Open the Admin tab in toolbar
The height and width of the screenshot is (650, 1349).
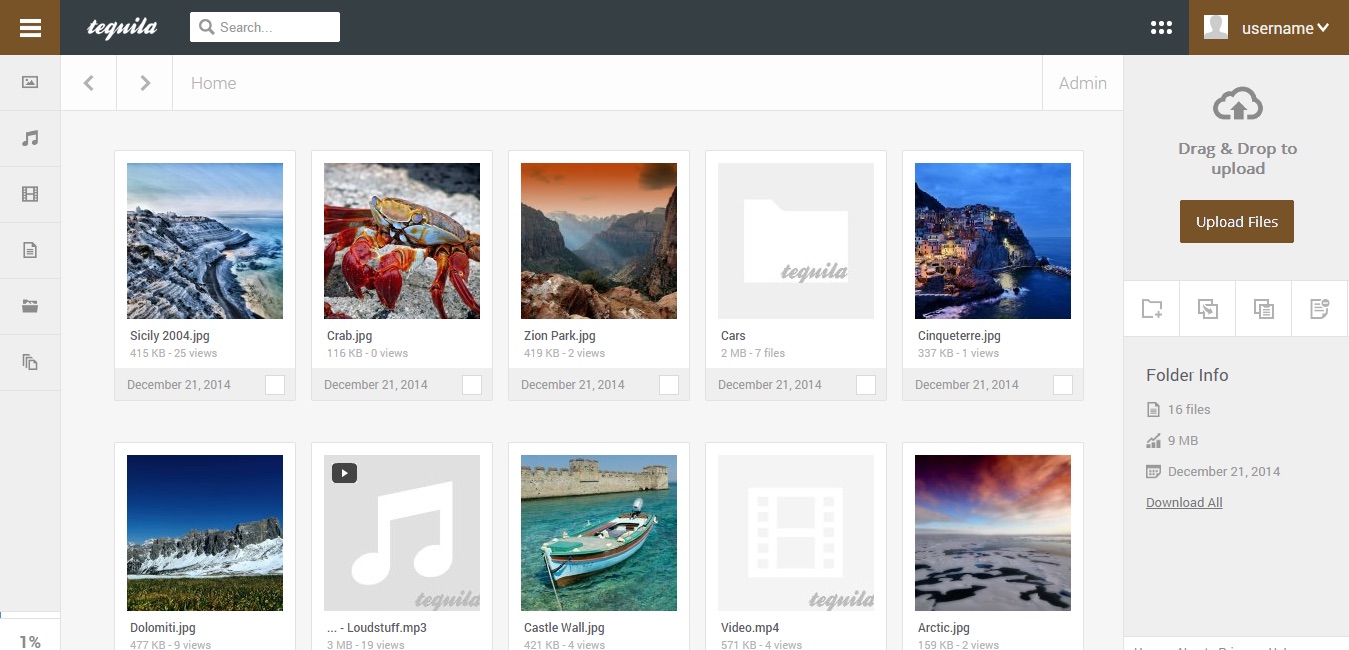click(1082, 83)
